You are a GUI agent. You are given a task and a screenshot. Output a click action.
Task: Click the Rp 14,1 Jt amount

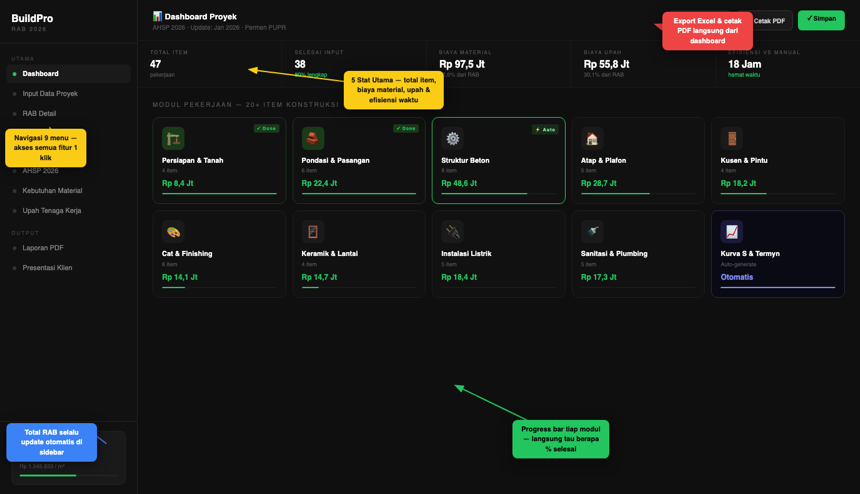[x=180, y=277]
